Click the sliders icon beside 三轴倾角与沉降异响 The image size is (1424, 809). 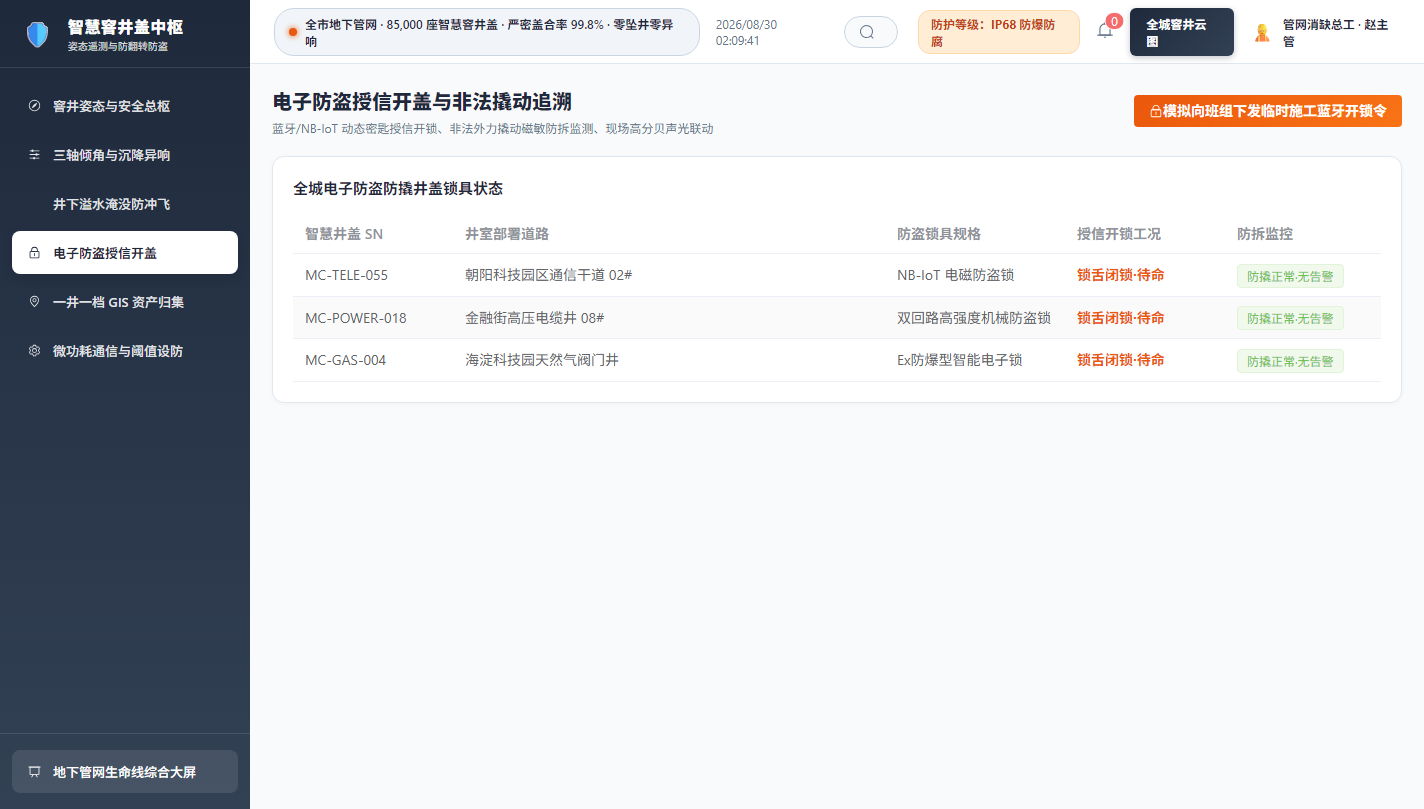click(35, 155)
